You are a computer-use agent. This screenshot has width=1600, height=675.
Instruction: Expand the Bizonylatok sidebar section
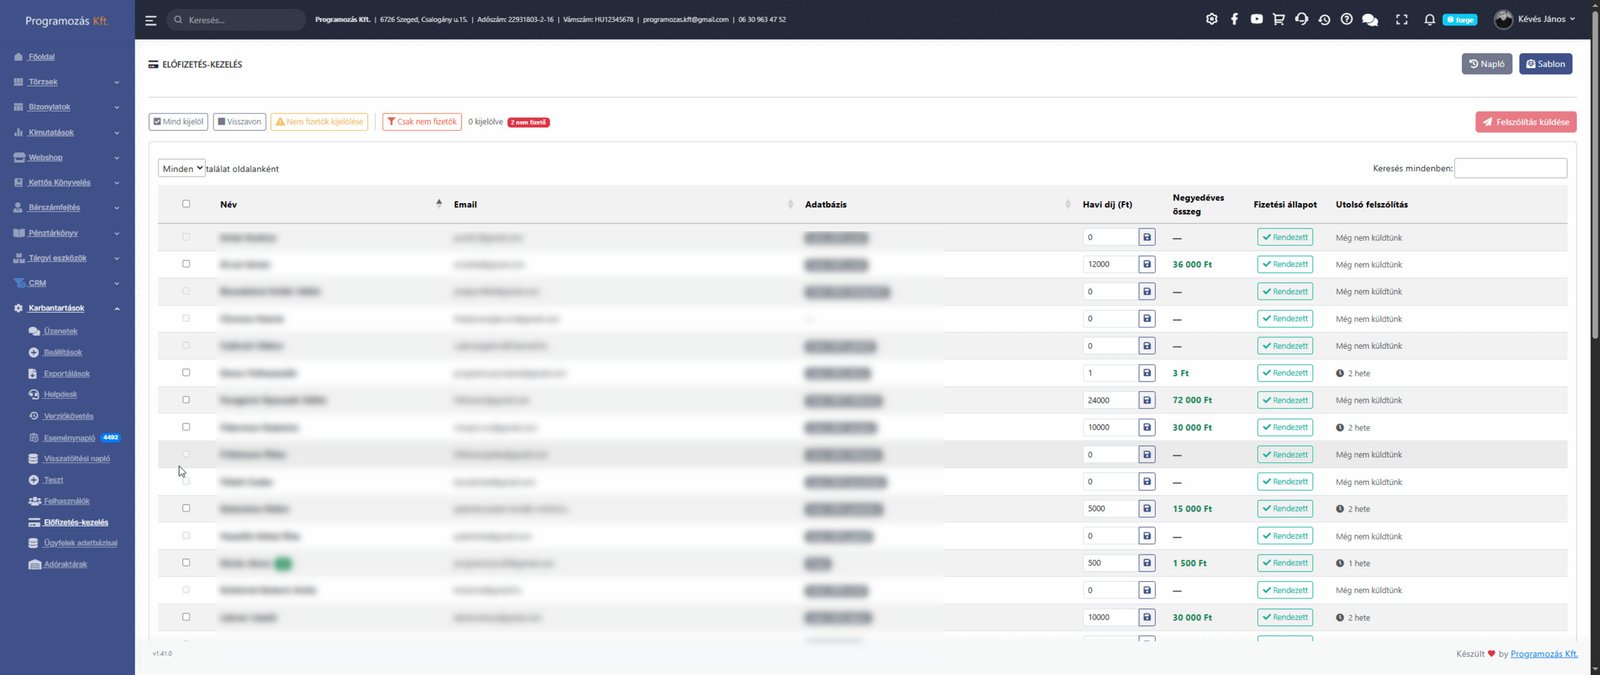click(67, 107)
